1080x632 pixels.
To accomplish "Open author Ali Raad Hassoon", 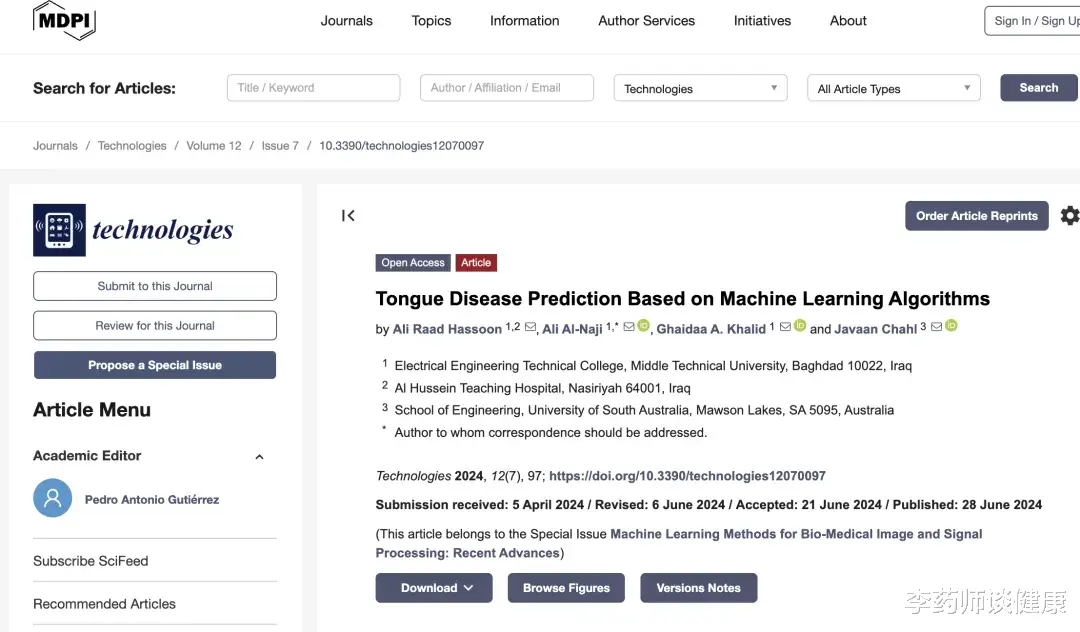I will pos(447,329).
